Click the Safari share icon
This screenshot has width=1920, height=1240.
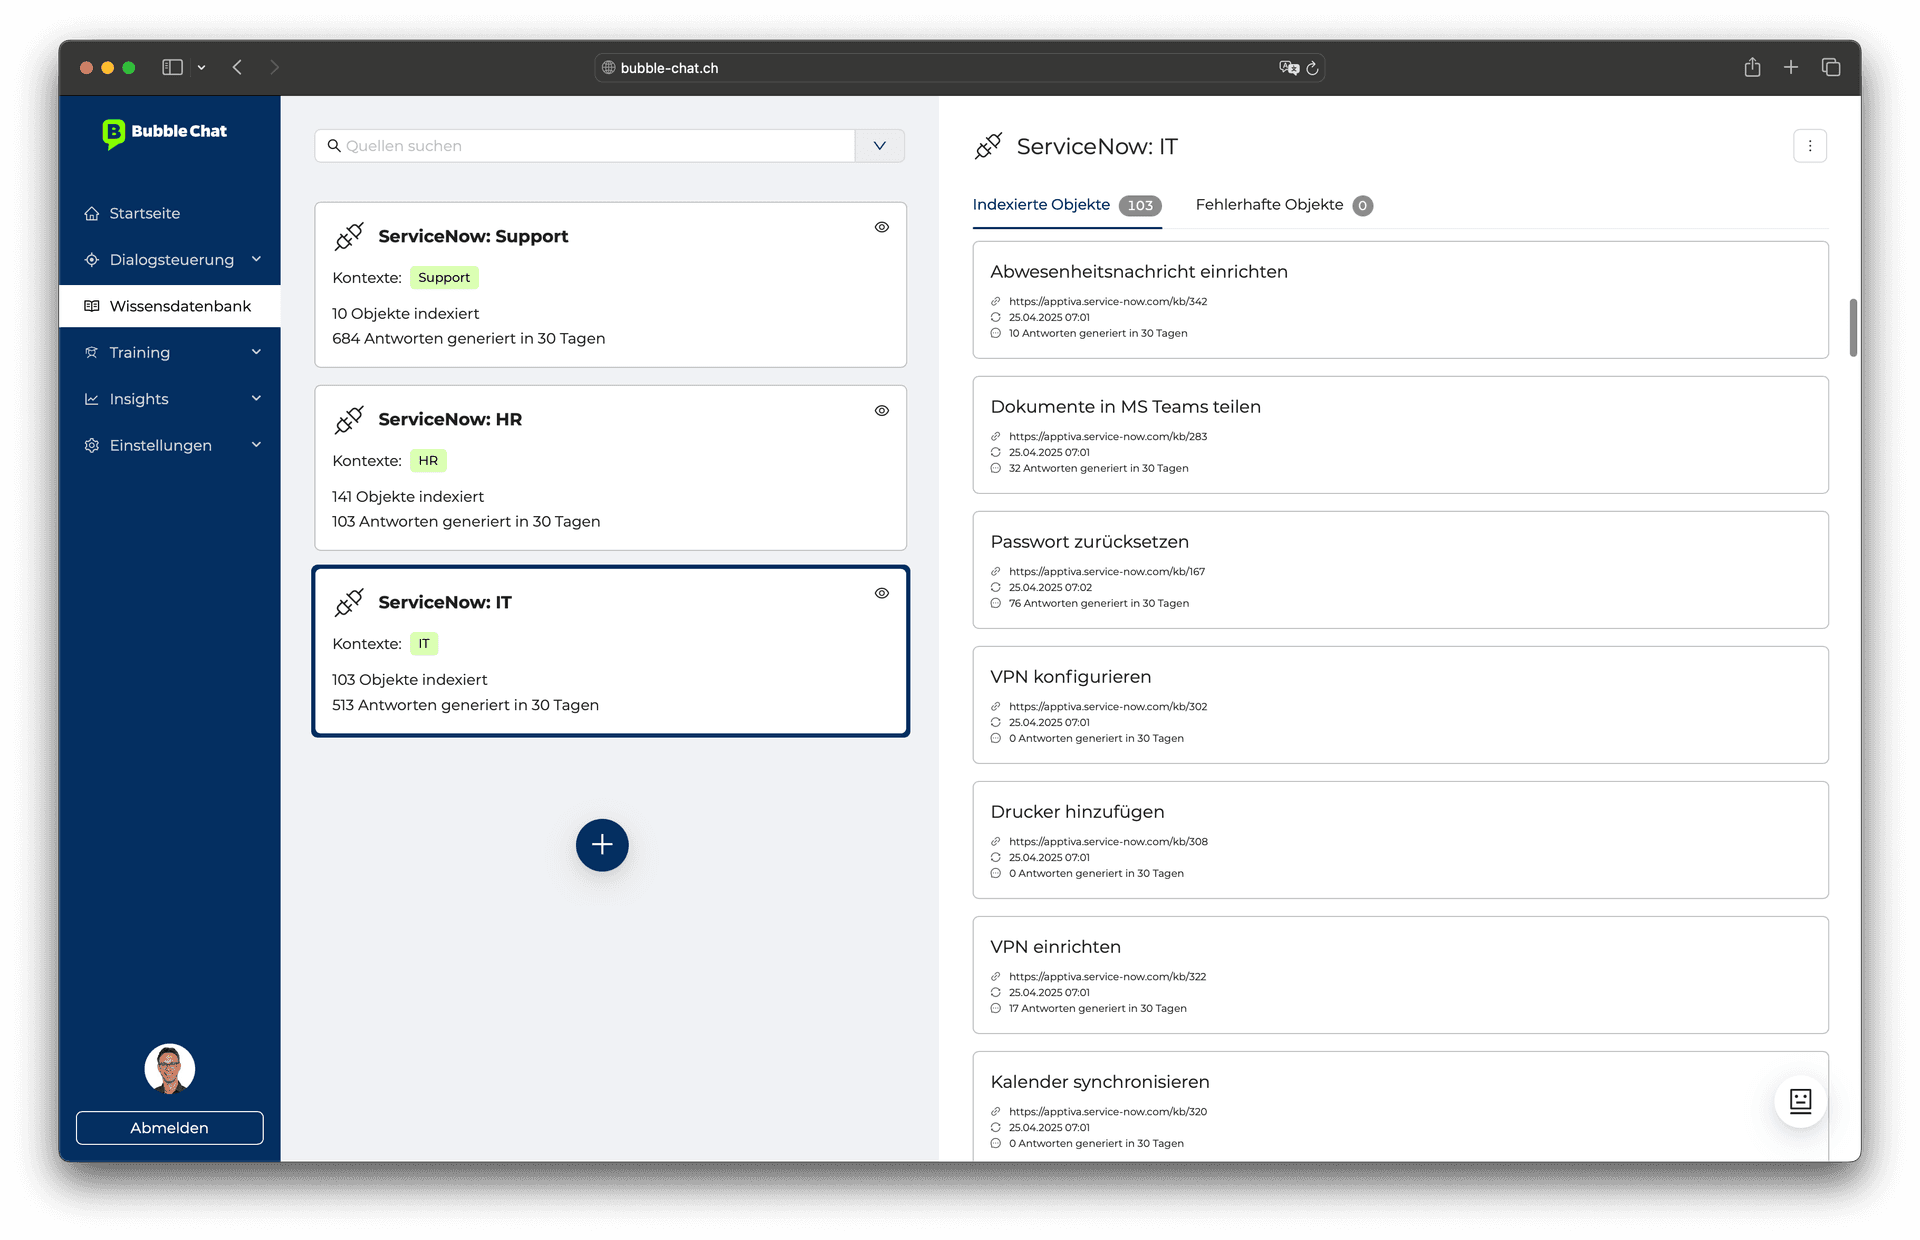[1752, 67]
